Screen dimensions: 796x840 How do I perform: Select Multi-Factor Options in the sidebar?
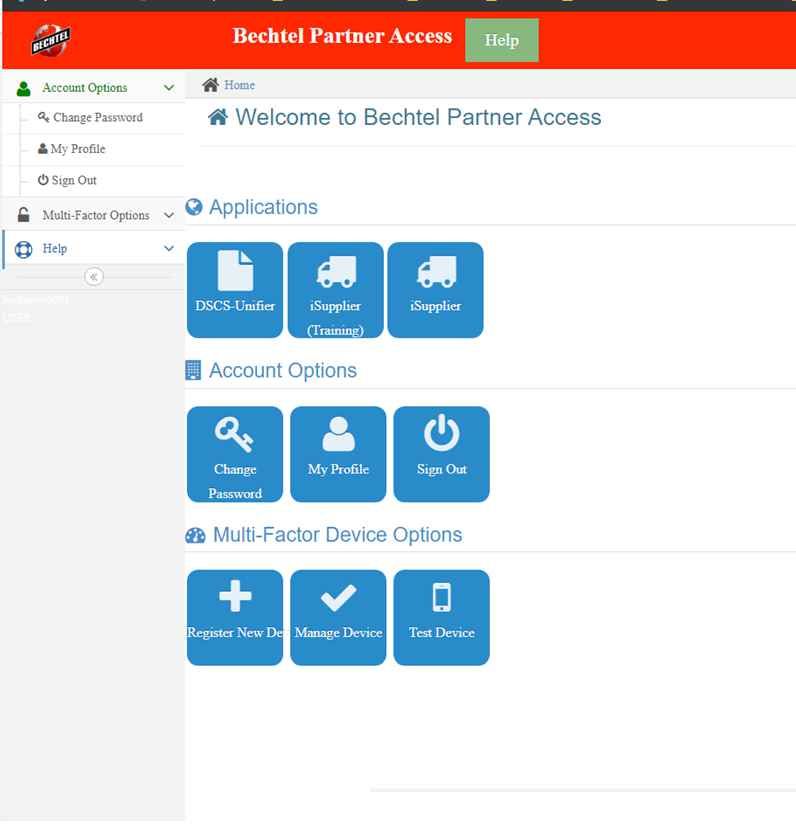click(94, 215)
